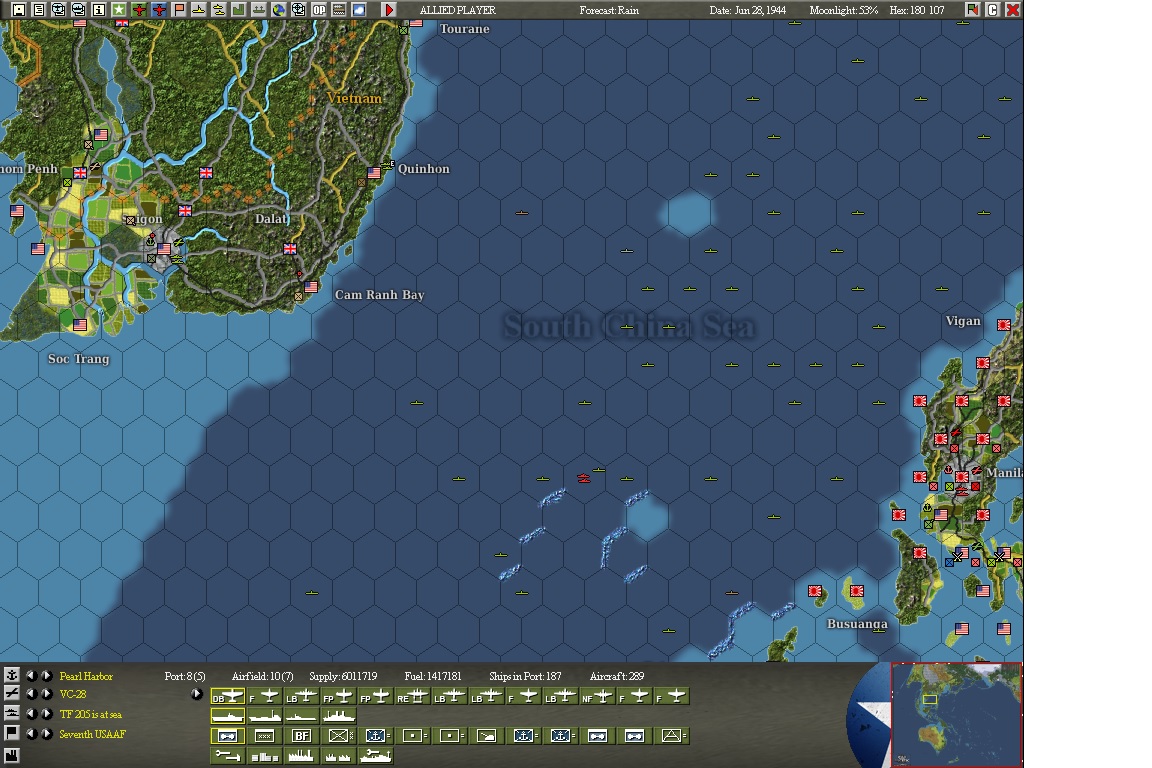Click the crosshair target toolbar icon
The height and width of the screenshot is (768, 1152).
pyautogui.click(x=298, y=10)
